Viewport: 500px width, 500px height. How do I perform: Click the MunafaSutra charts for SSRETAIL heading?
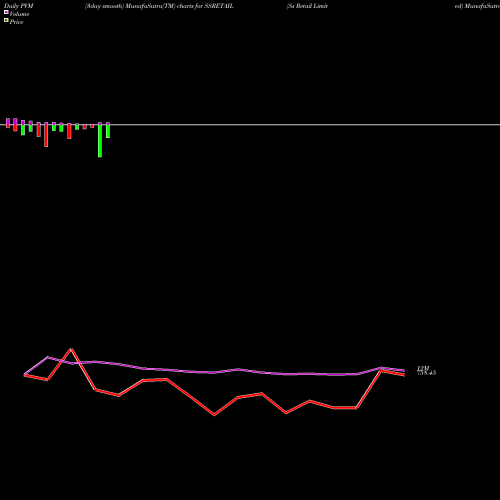click(159, 6)
